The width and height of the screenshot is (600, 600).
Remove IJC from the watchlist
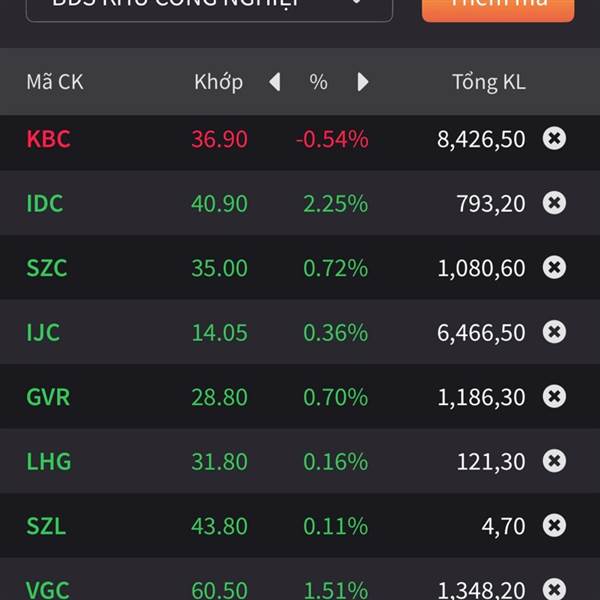[x=554, y=332]
